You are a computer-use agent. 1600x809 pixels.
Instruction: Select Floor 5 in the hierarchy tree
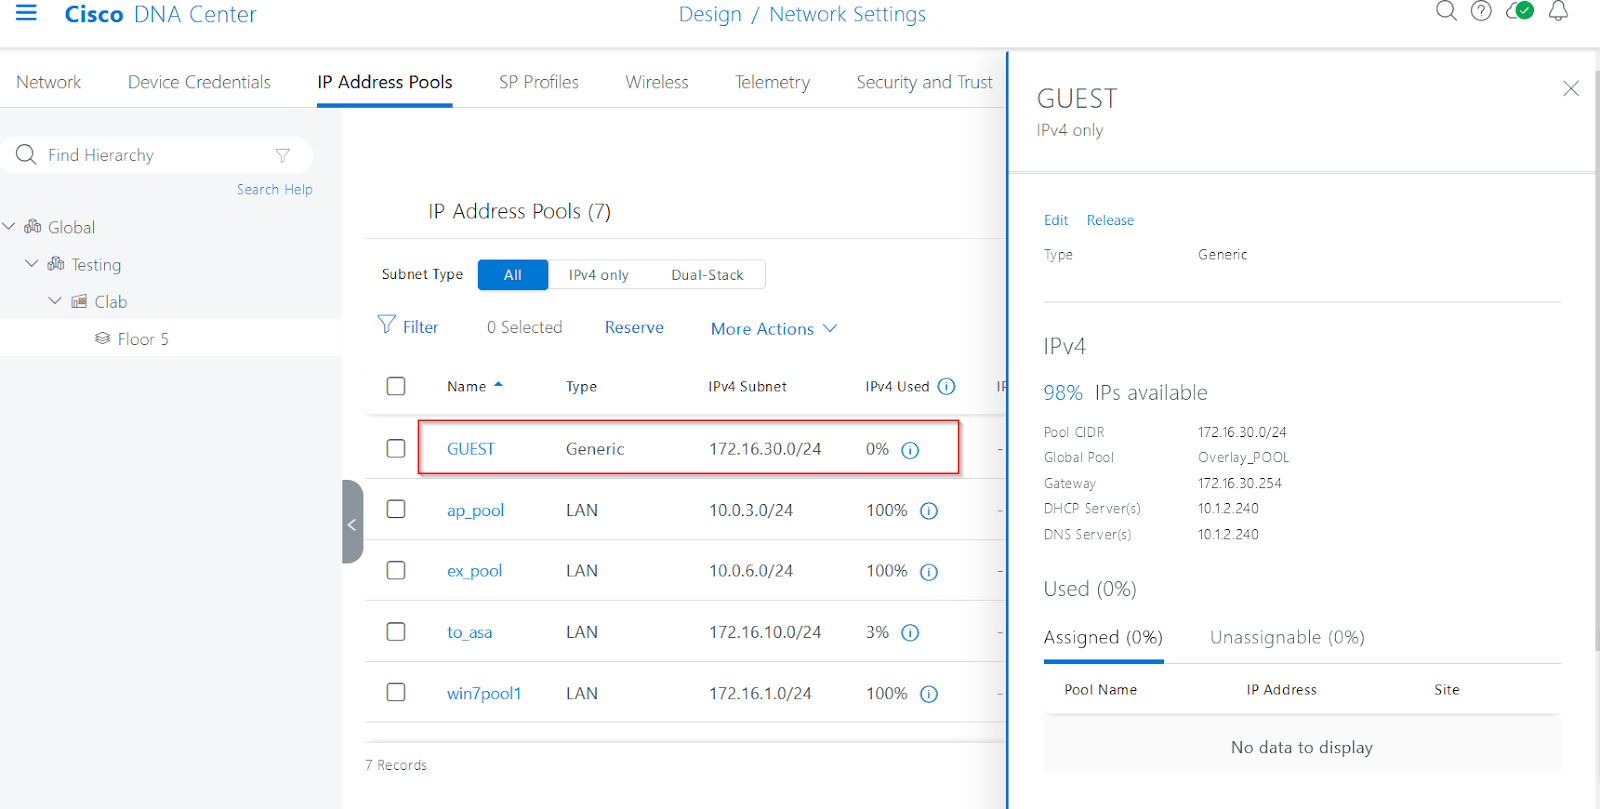(143, 339)
